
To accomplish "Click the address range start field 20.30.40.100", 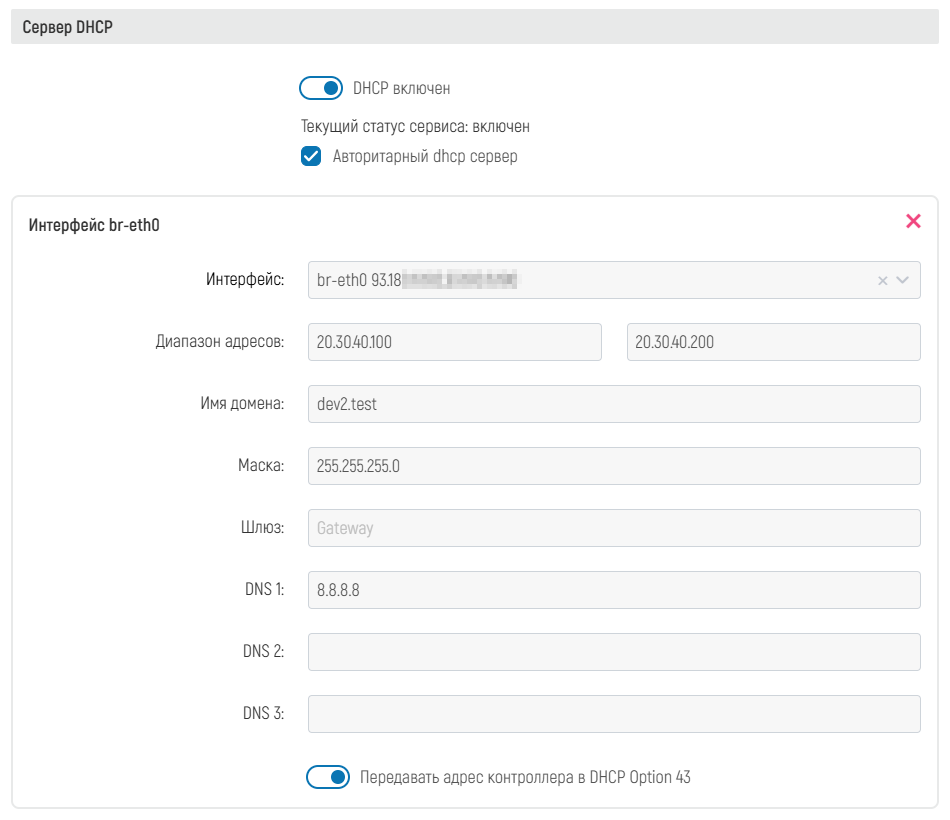I will (454, 342).
